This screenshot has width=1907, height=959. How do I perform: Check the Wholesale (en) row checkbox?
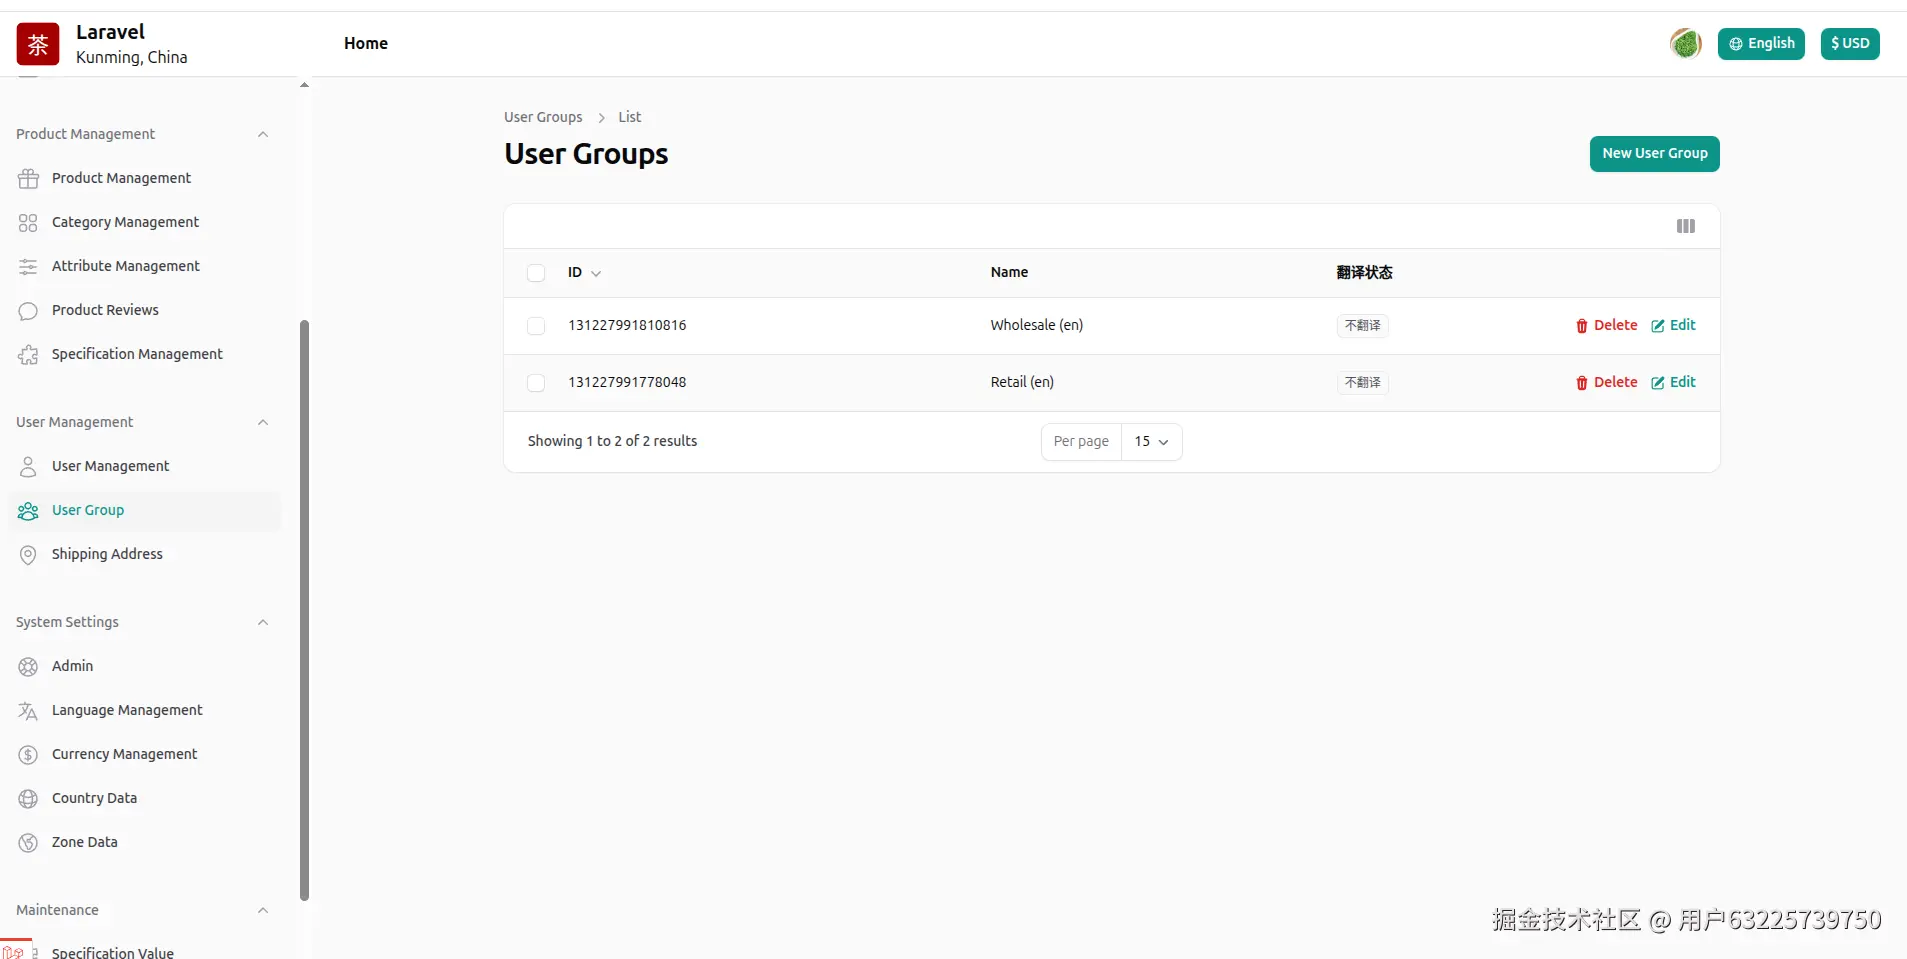[x=536, y=326]
